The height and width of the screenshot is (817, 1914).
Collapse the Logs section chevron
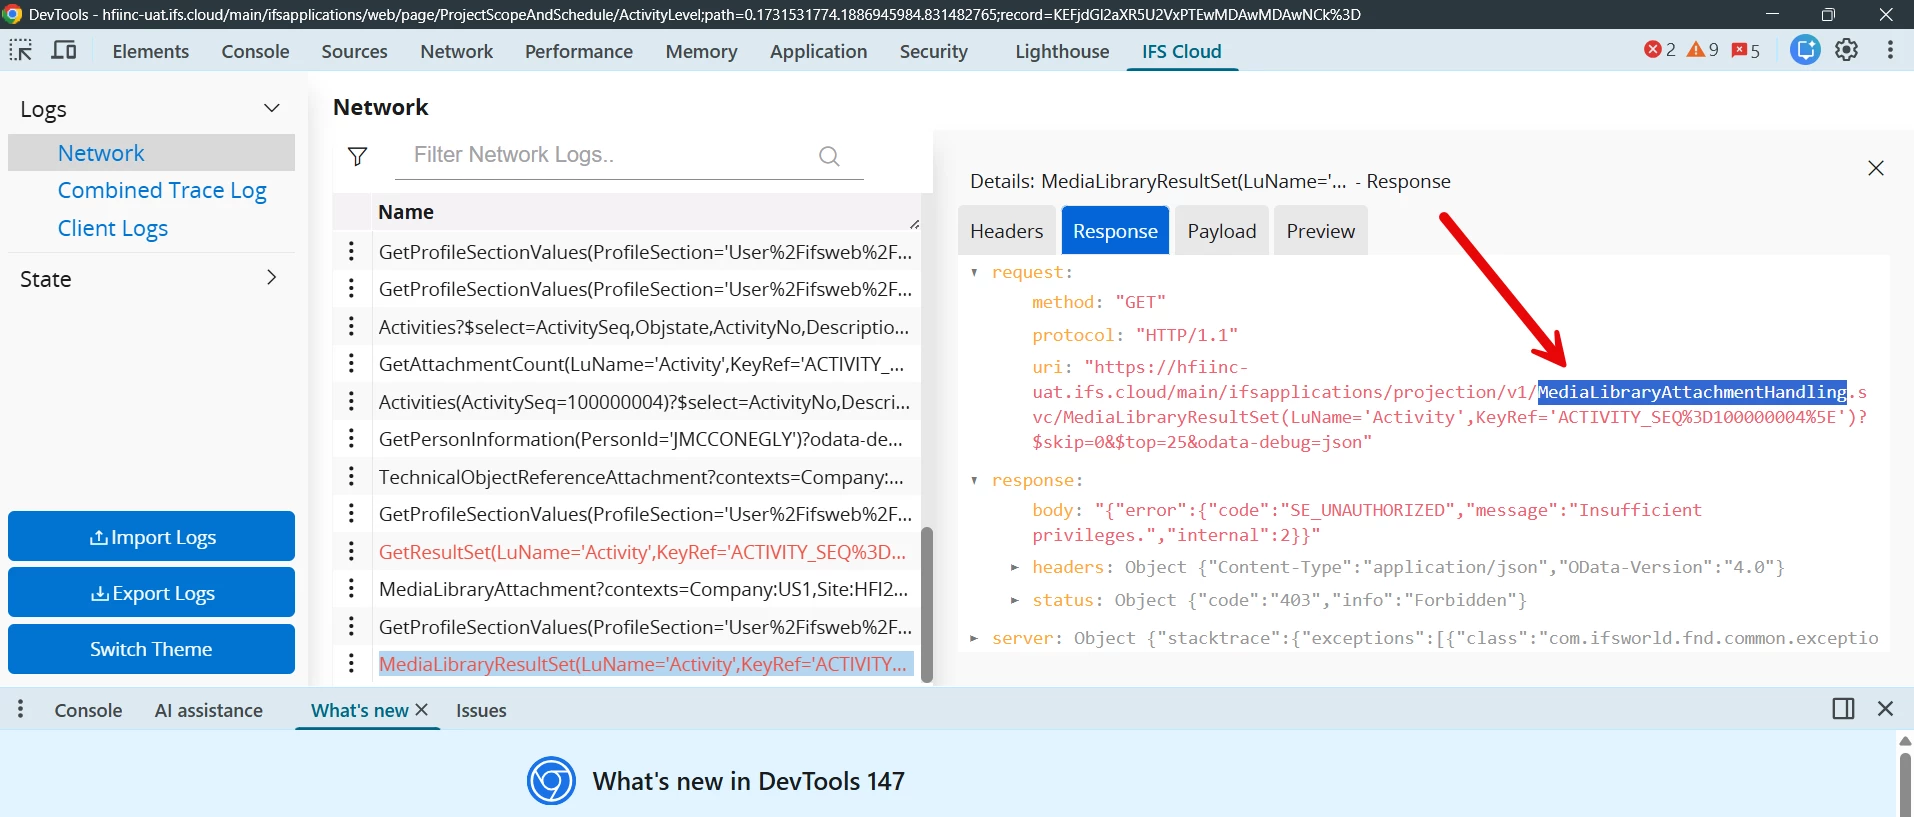point(272,108)
